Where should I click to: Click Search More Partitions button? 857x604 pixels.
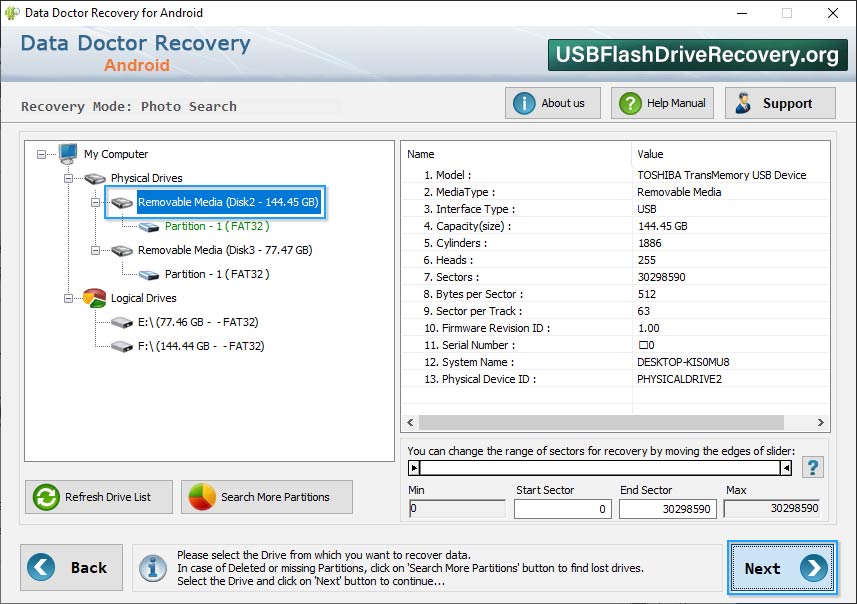click(x=267, y=497)
